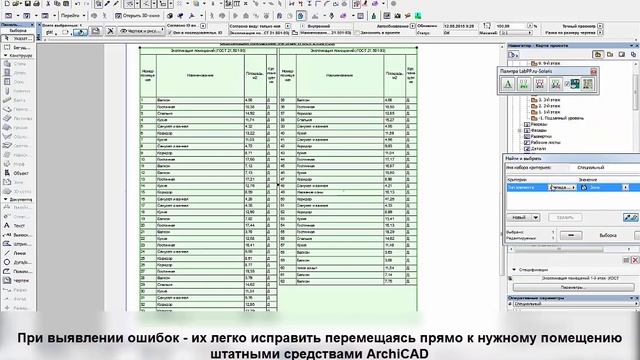Open the 'Чертеж и рисунок' layer dropdown
640x360 pixels.
[x=142, y=31]
